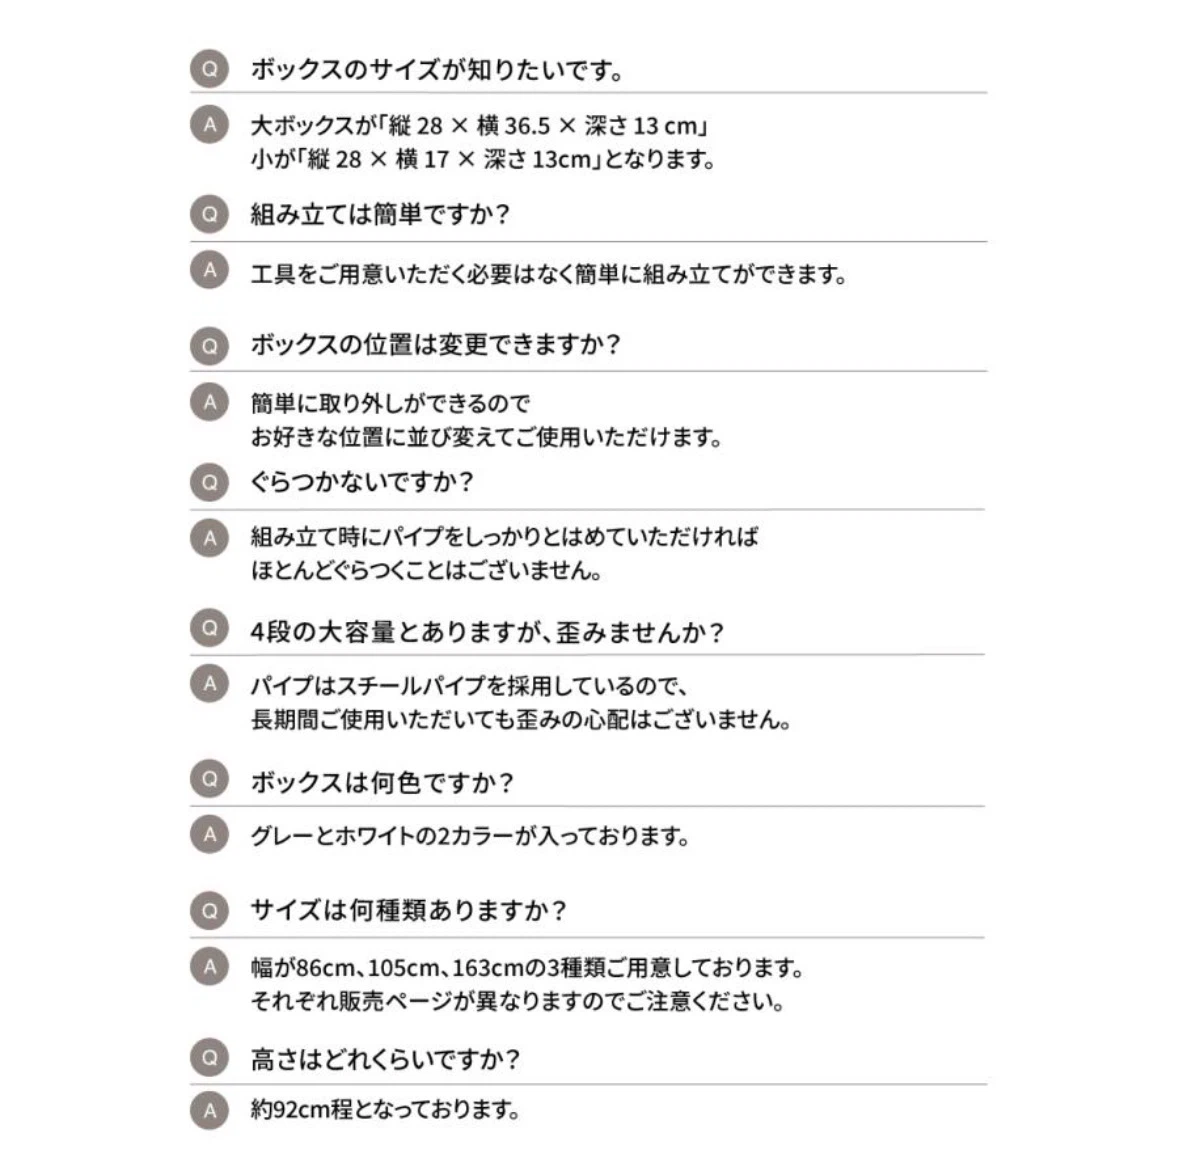Screen dimensions: 1179x1159
Task: Click the A icon beside グレーとホワイト answer
Action: pyautogui.click(x=209, y=834)
